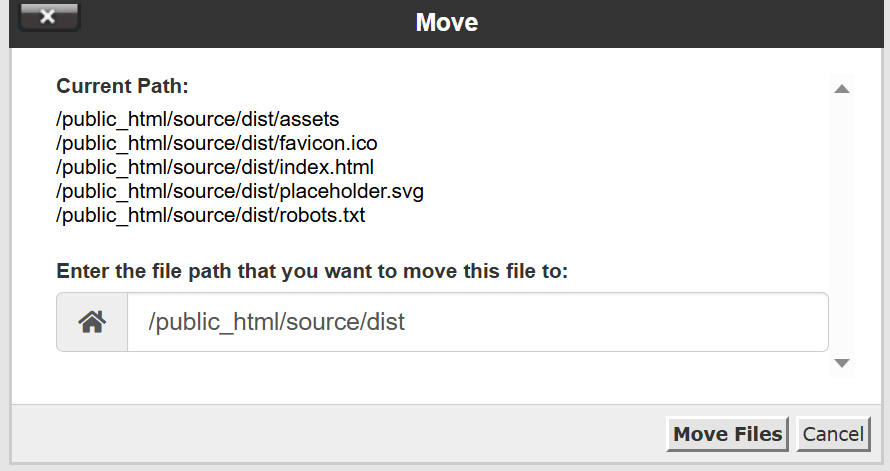Click the 'Enter the file path' instruction label
This screenshot has width=890, height=471.
coord(312,271)
